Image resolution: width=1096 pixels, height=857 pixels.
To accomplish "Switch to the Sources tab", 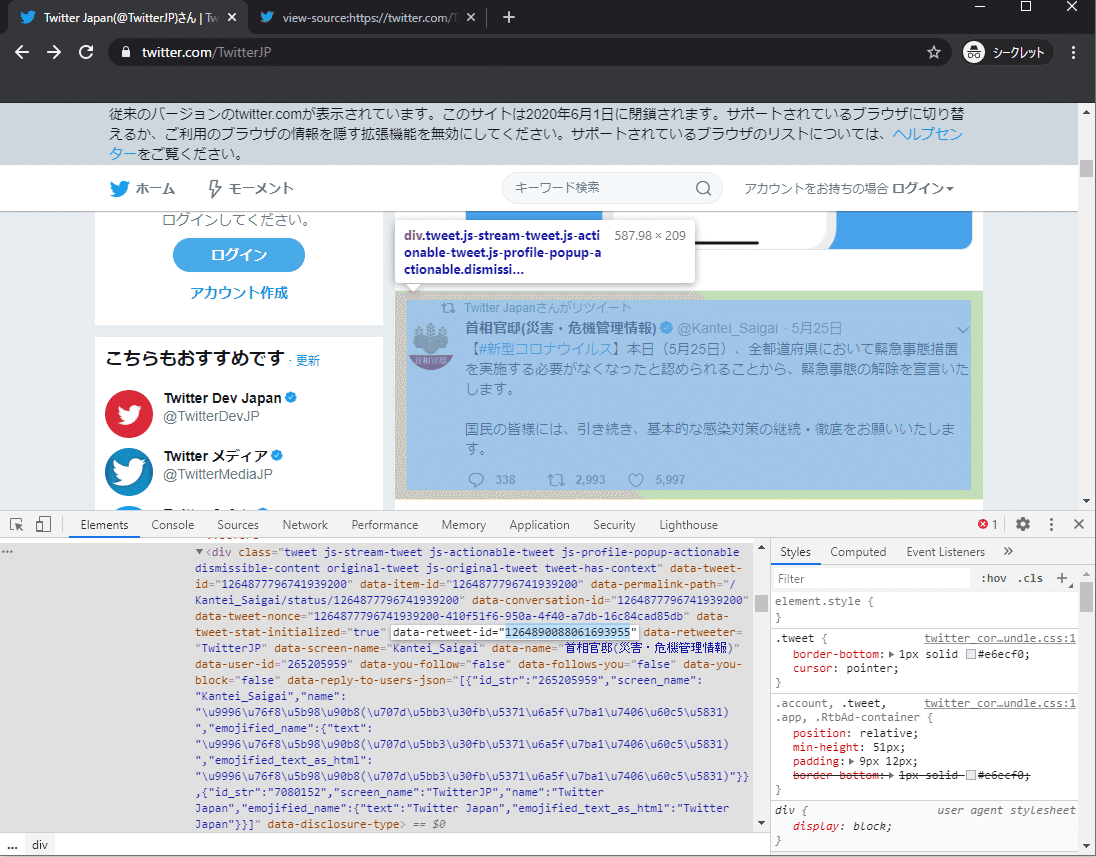I will point(238,524).
